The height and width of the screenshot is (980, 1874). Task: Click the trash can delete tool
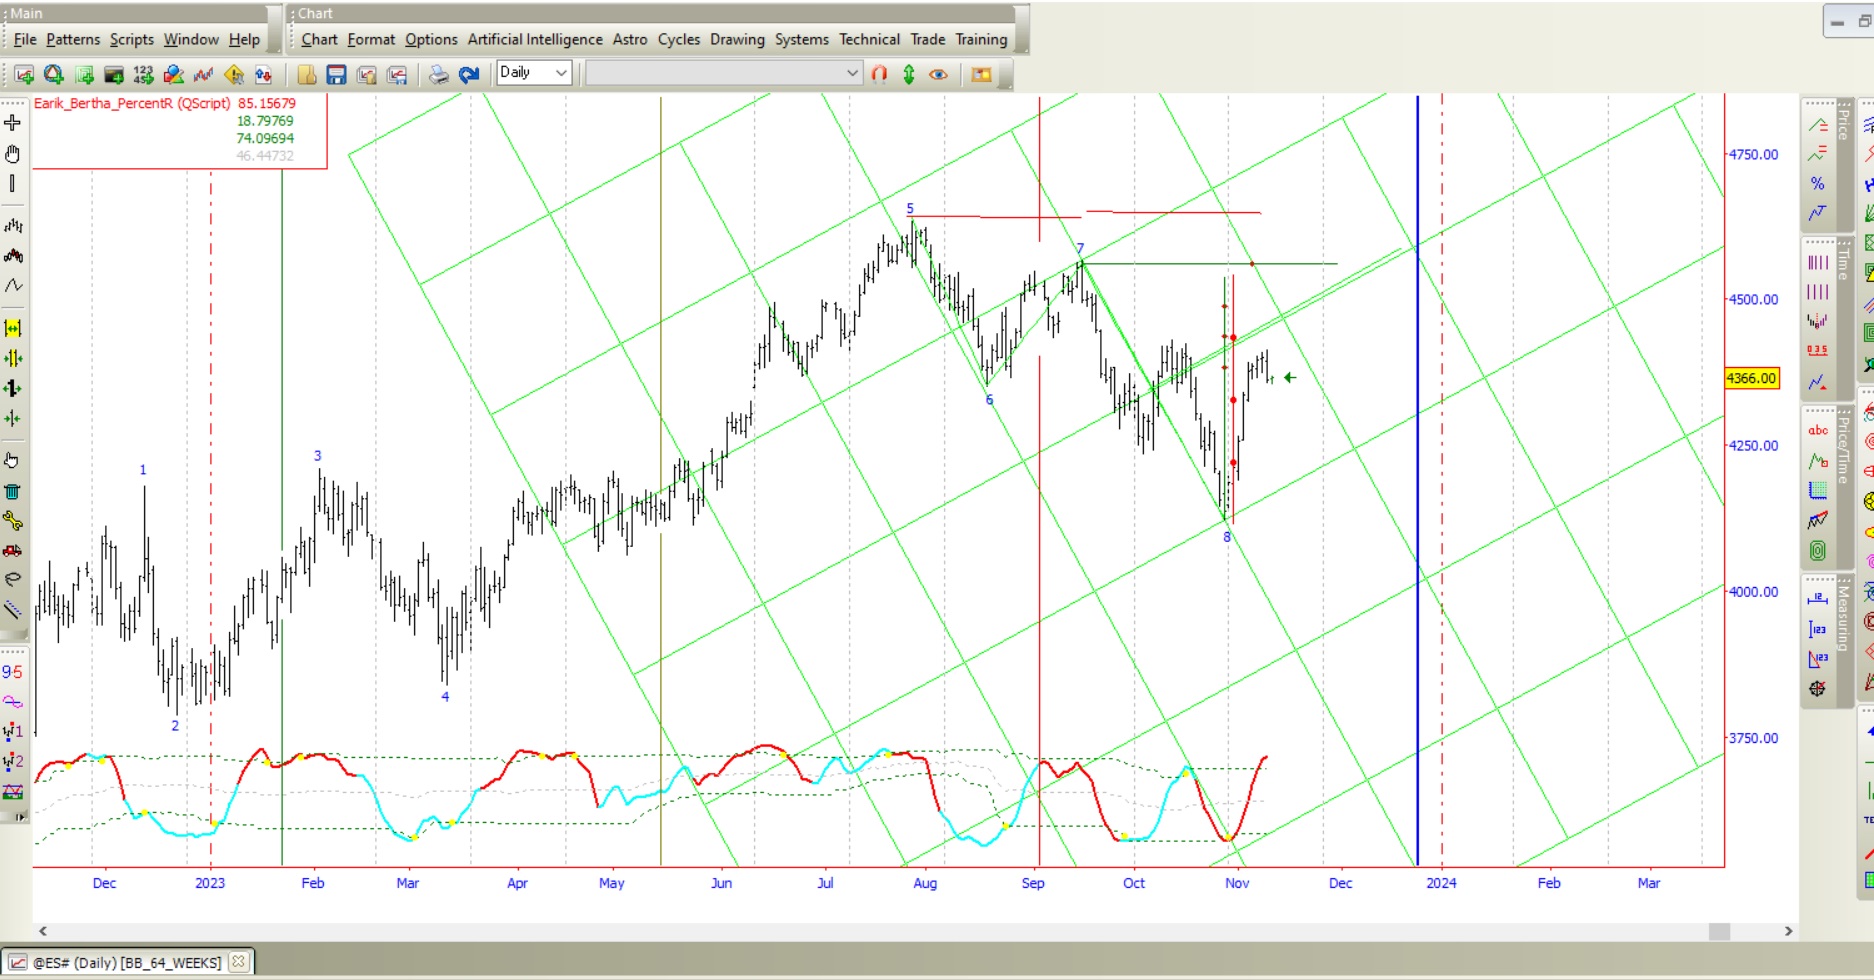[x=13, y=491]
